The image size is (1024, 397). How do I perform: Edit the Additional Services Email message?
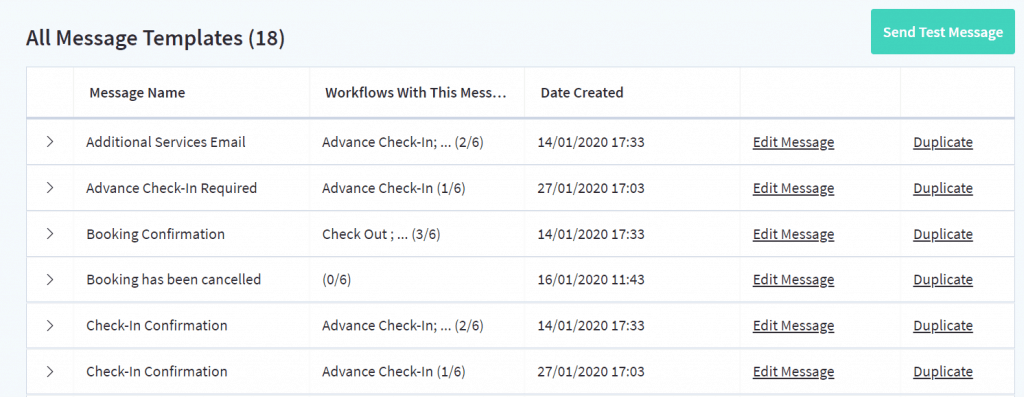793,142
